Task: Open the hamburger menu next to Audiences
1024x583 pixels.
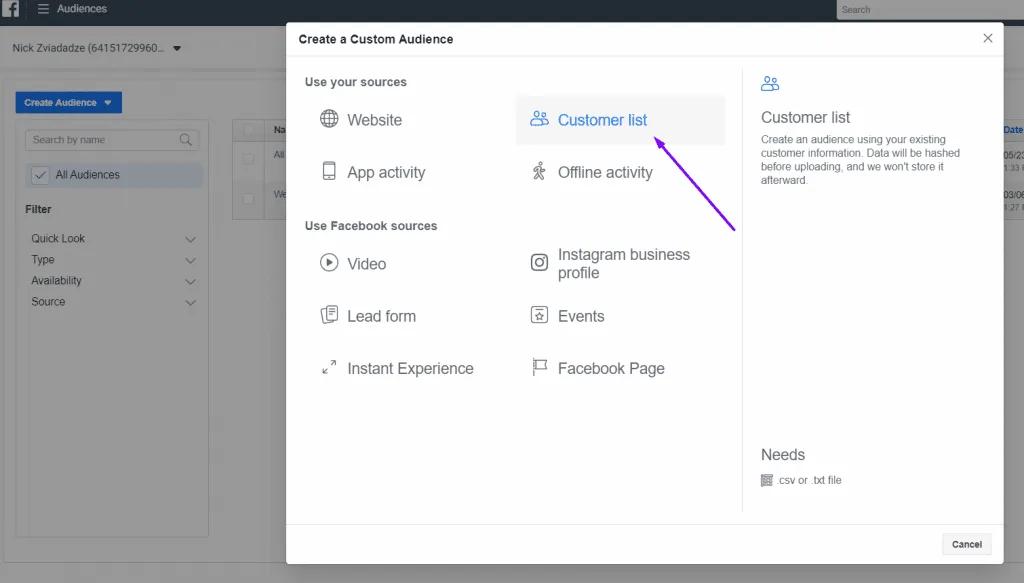Action: tap(43, 8)
